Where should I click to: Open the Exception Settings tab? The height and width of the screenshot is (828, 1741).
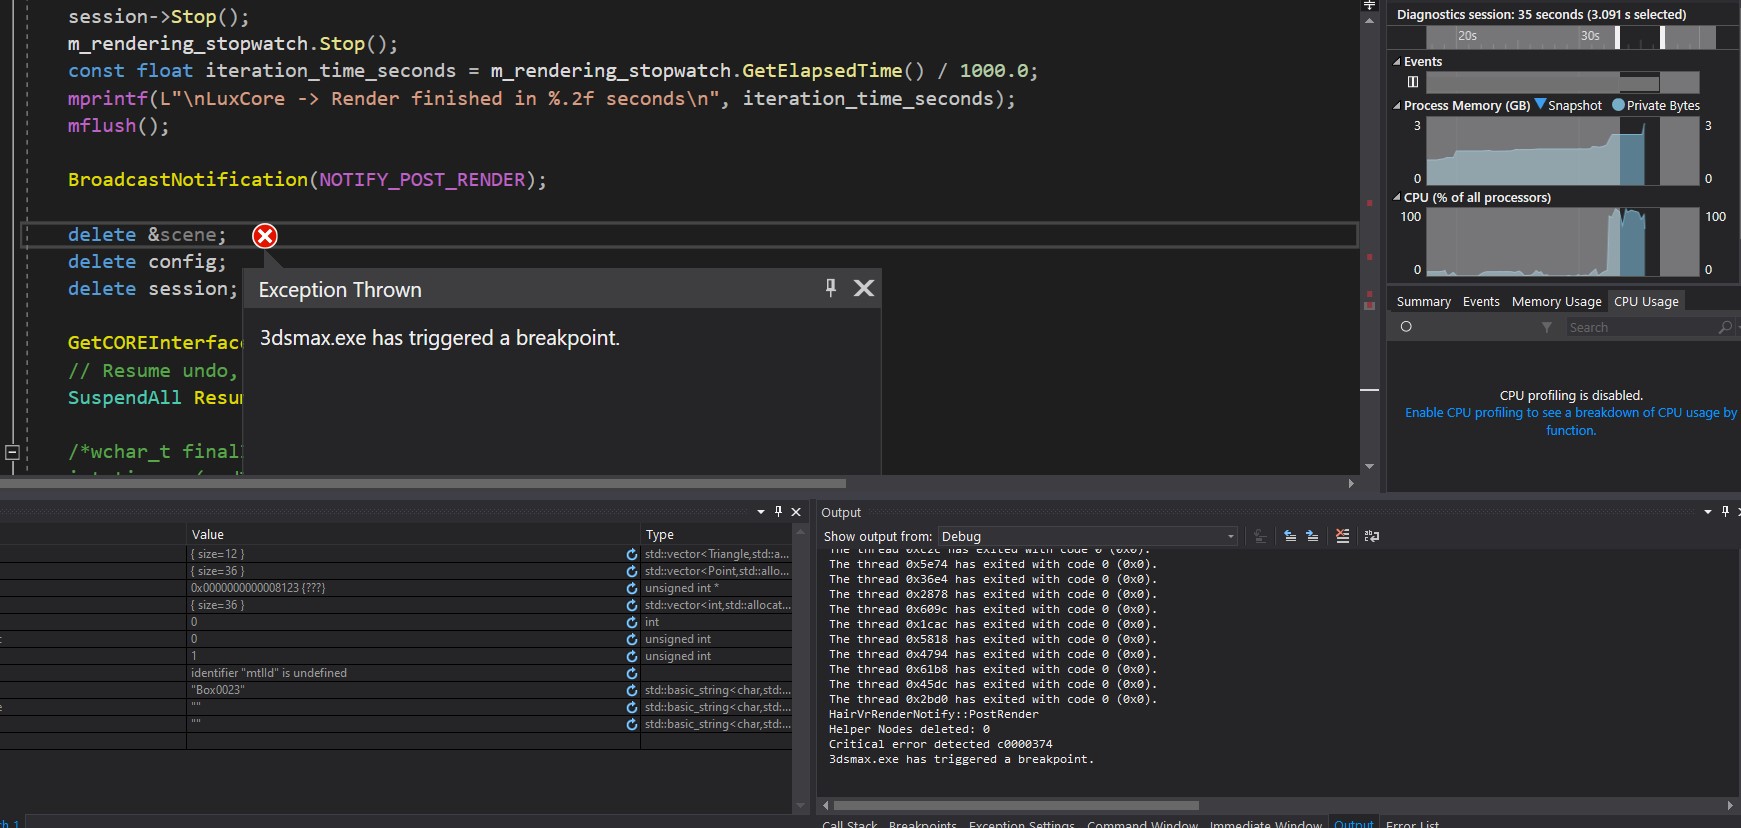click(1021, 823)
